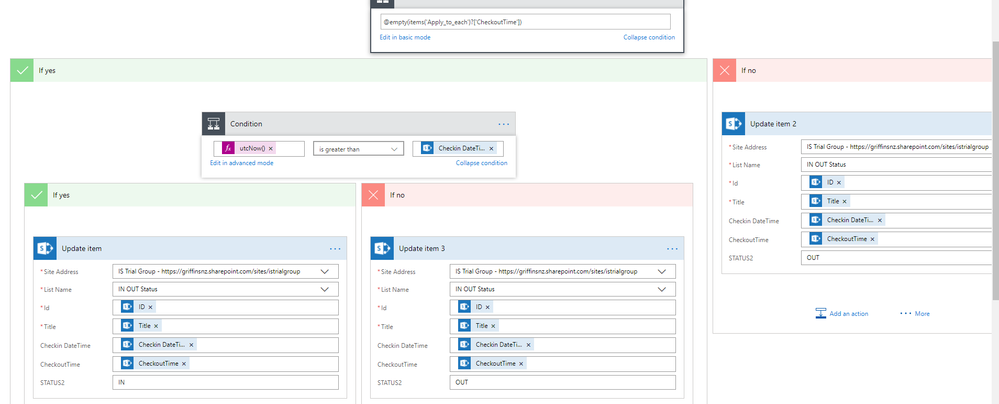Click the utcNow() fx expression icon
The height and width of the screenshot is (404, 999).
[229, 148]
